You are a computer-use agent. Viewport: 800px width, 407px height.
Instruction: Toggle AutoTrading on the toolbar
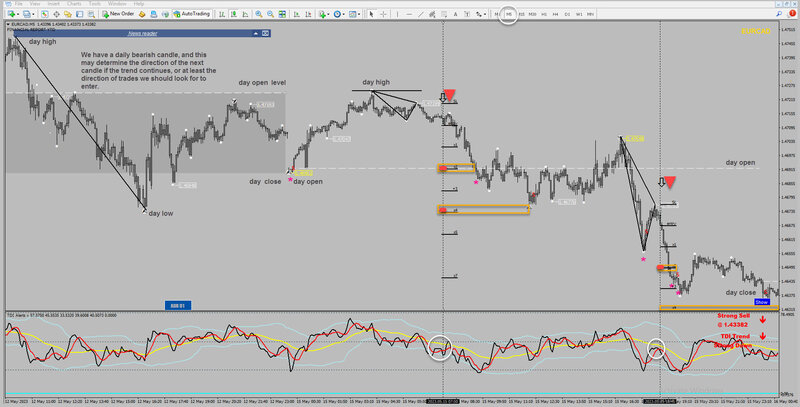[192, 14]
